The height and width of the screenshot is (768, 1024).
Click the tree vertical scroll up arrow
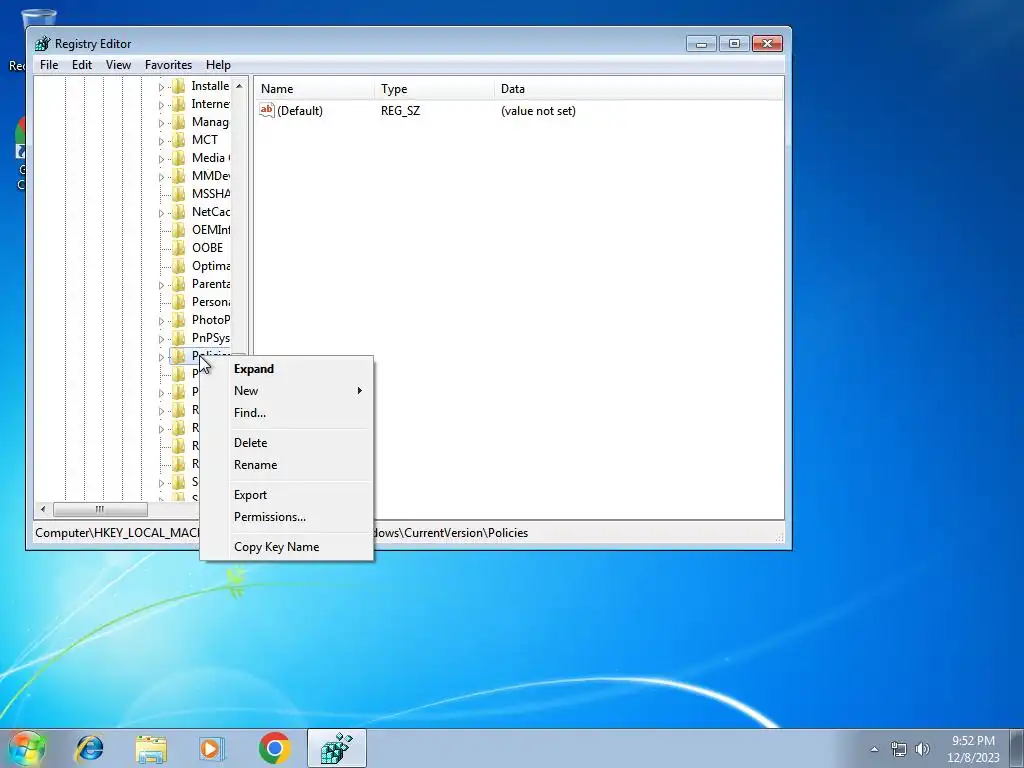(x=239, y=86)
